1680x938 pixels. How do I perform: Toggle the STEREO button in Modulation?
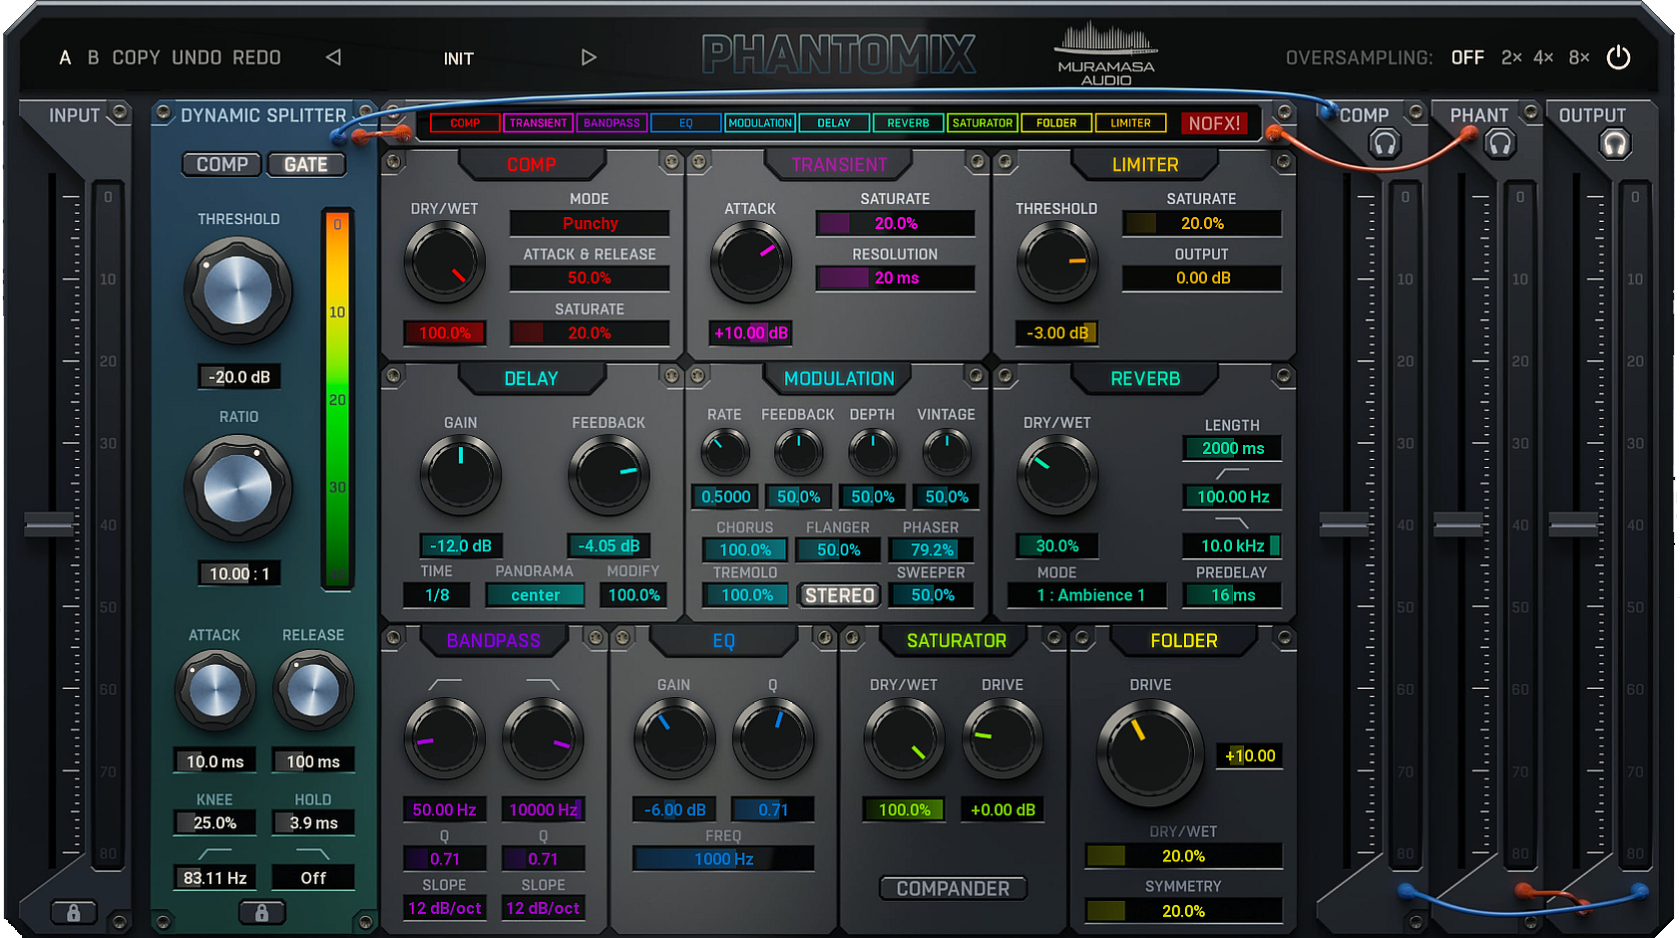[840, 596]
